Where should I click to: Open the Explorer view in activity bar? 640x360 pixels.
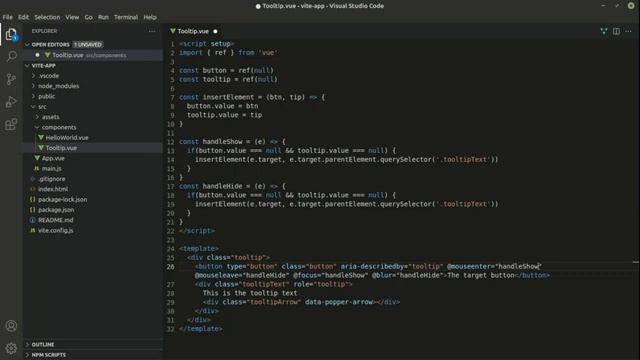click(x=11, y=34)
